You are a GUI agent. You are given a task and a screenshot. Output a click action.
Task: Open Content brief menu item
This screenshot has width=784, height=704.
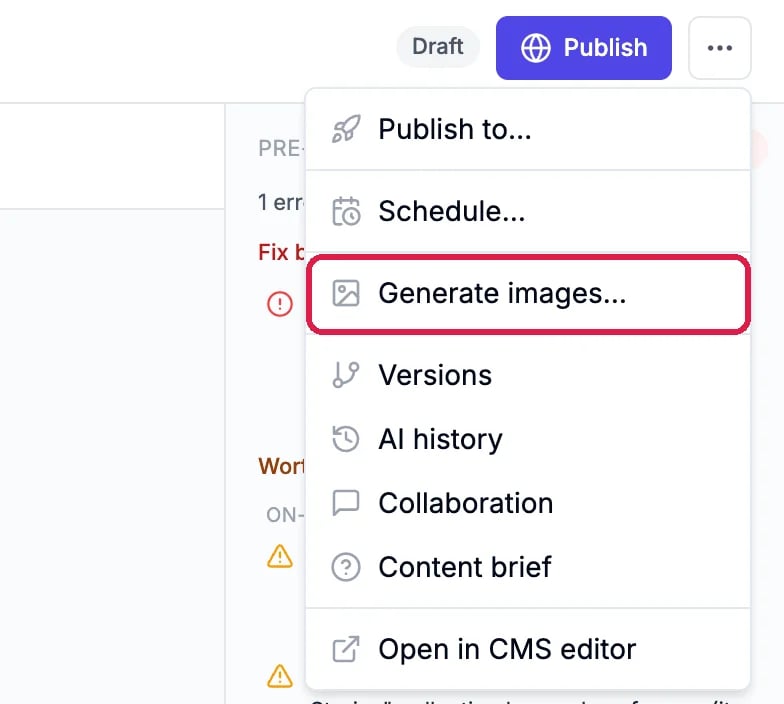tap(528, 567)
